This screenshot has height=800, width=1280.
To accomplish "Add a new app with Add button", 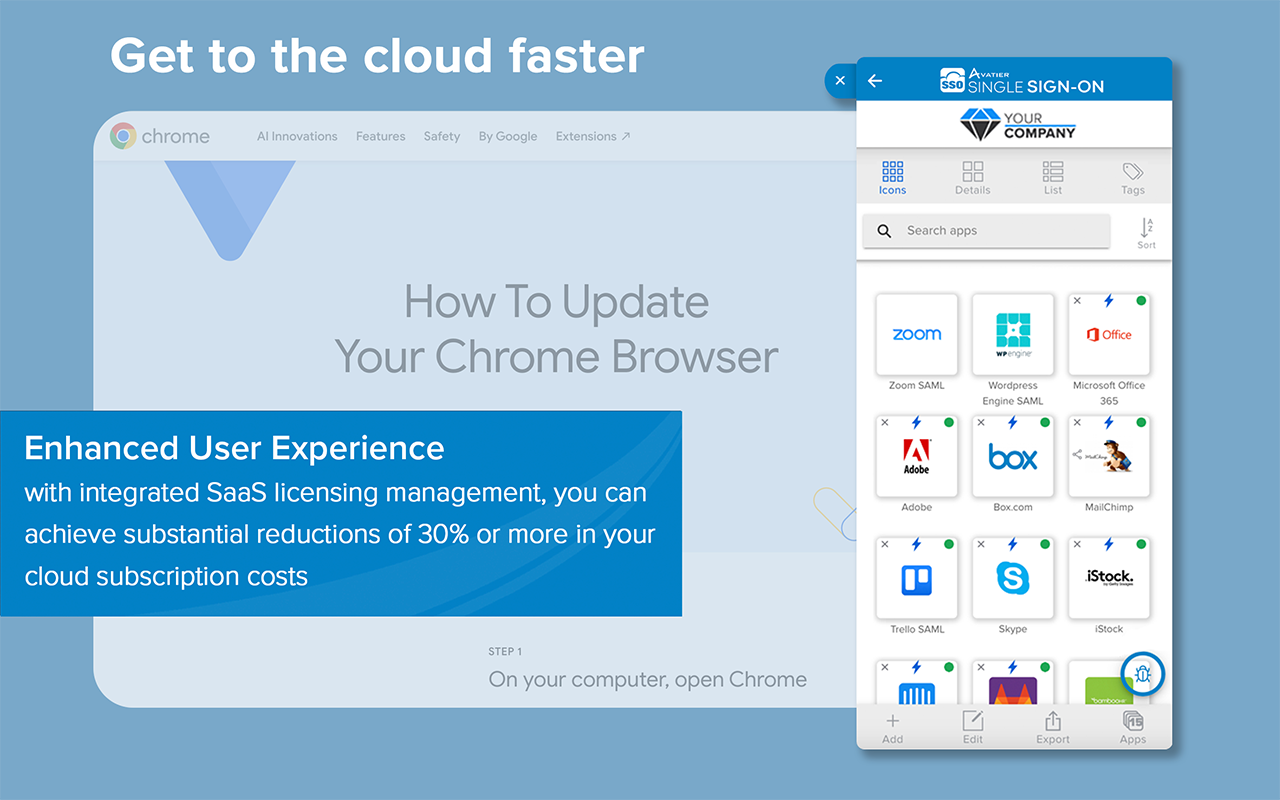I will click(892, 727).
